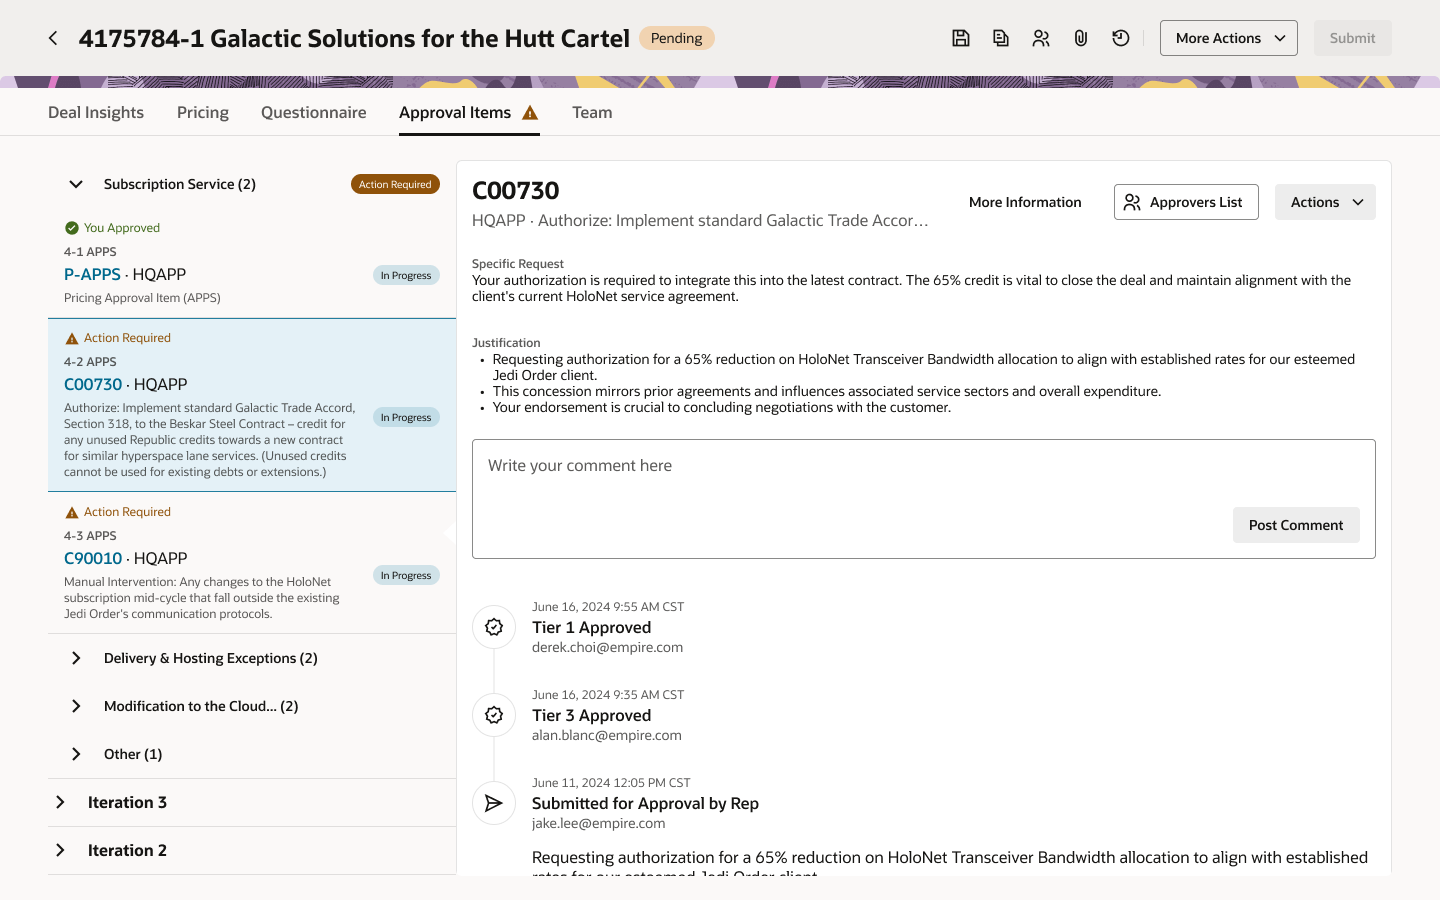Post the comment
Image resolution: width=1440 pixels, height=900 pixels.
tap(1296, 525)
